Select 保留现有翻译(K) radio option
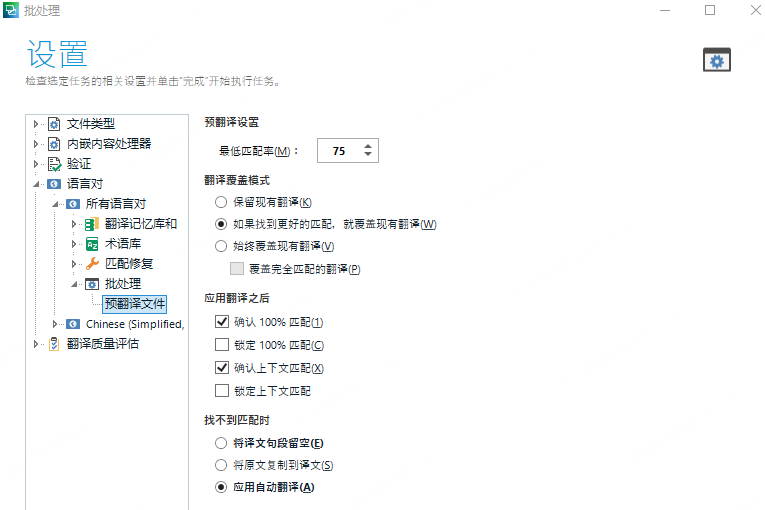Image resolution: width=765 pixels, height=510 pixels. pos(221,202)
